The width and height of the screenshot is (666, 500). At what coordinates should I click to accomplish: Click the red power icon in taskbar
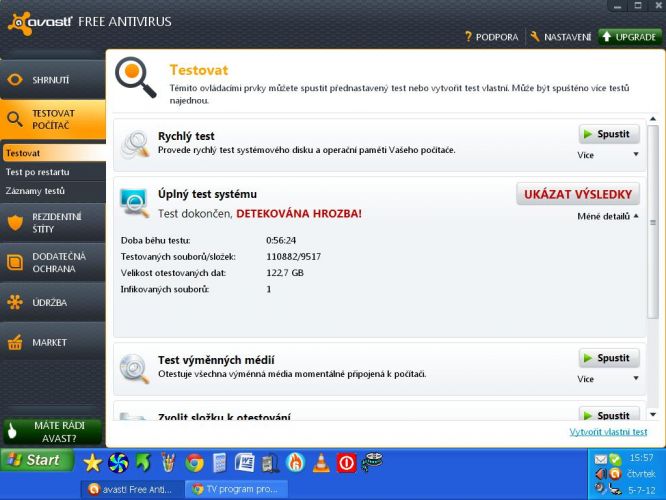coord(346,463)
